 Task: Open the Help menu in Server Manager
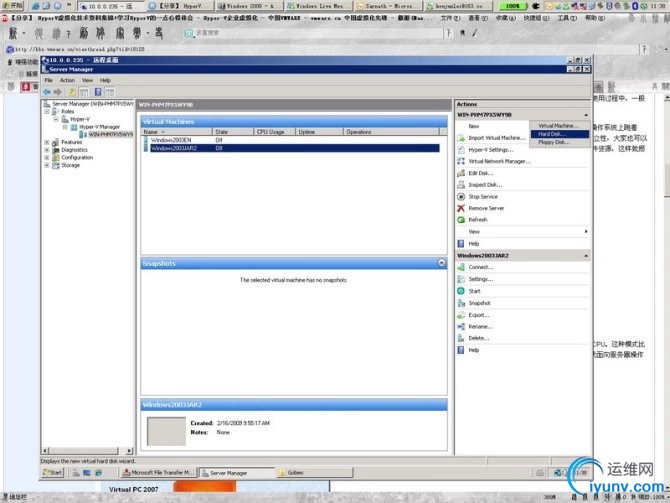point(105,80)
